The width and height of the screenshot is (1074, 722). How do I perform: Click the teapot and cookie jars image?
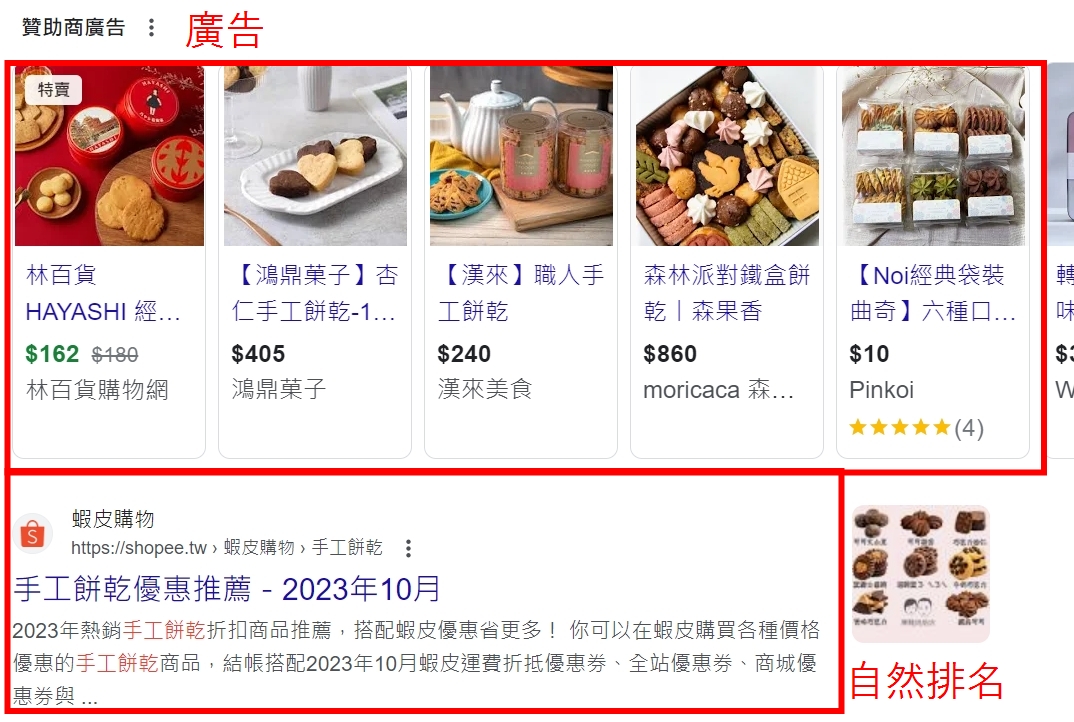(x=521, y=156)
